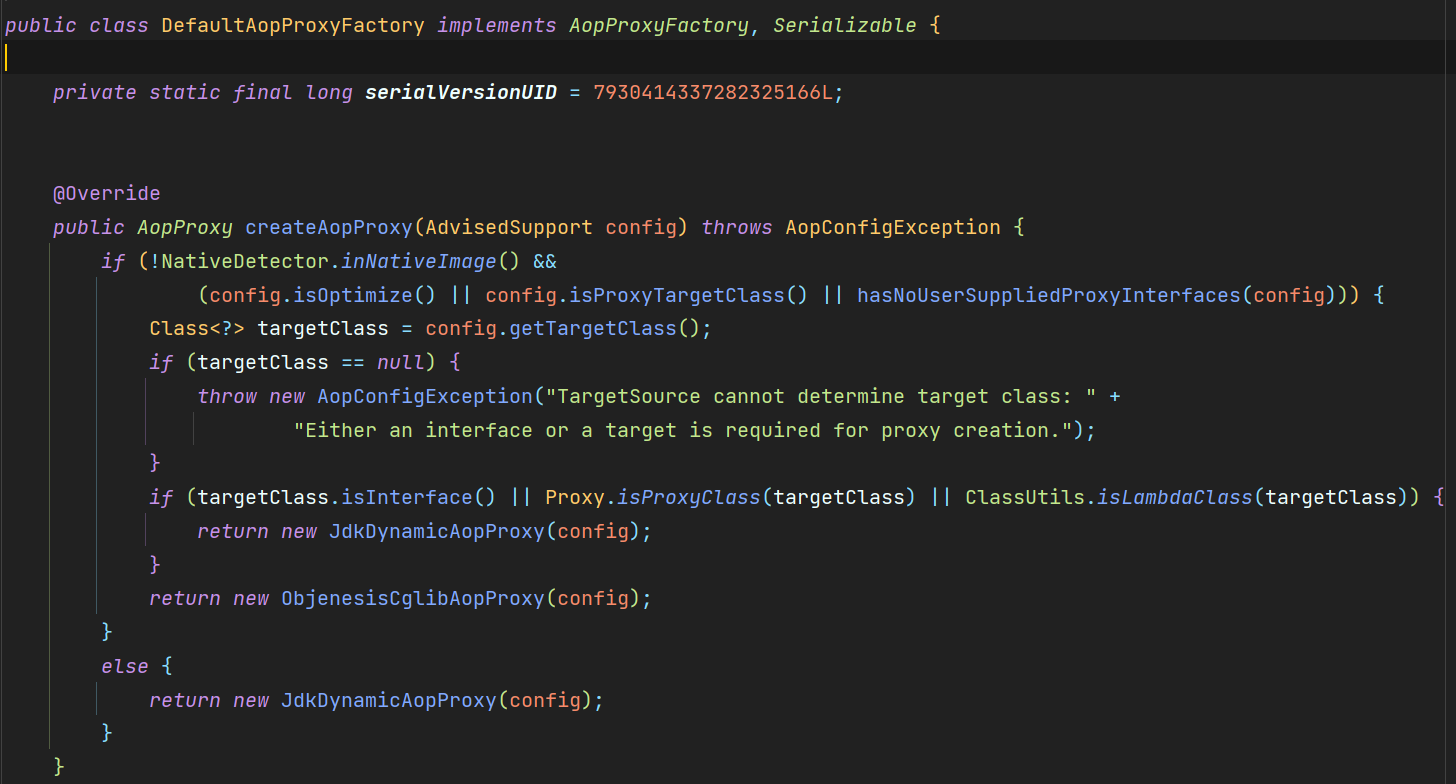Click the isLambdaClass method call
This screenshot has width=1456, height=784.
(1174, 497)
